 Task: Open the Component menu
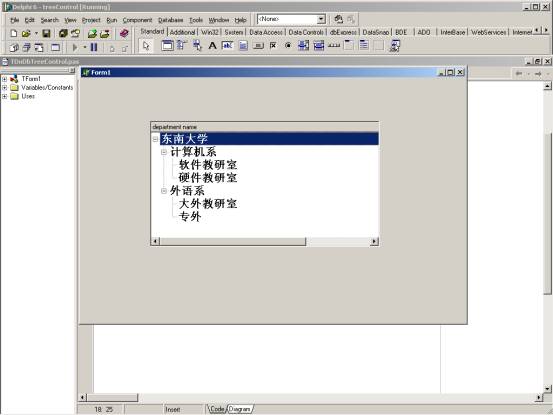tap(137, 20)
